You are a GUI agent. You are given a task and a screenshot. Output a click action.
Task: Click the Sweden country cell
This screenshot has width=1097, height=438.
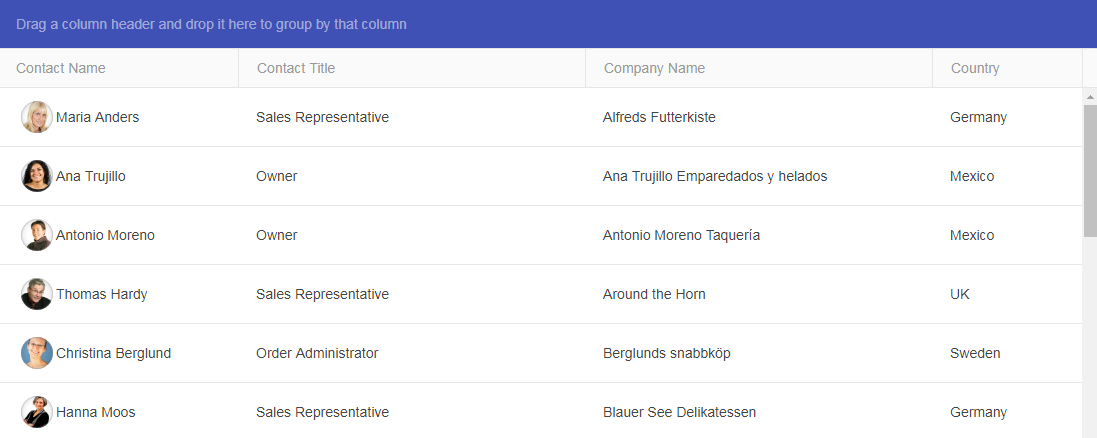click(x=975, y=353)
